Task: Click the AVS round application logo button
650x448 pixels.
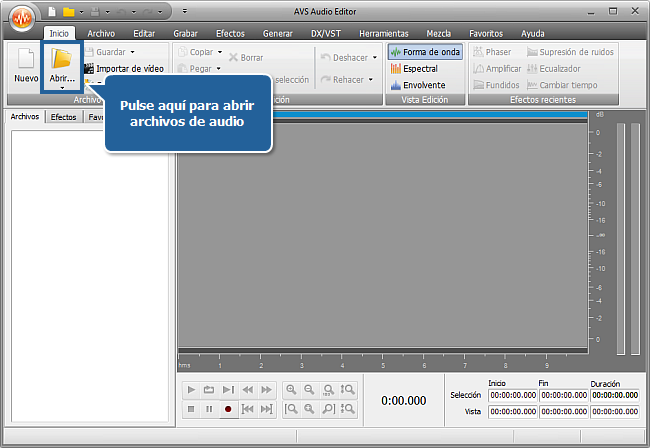Action: pos(20,20)
